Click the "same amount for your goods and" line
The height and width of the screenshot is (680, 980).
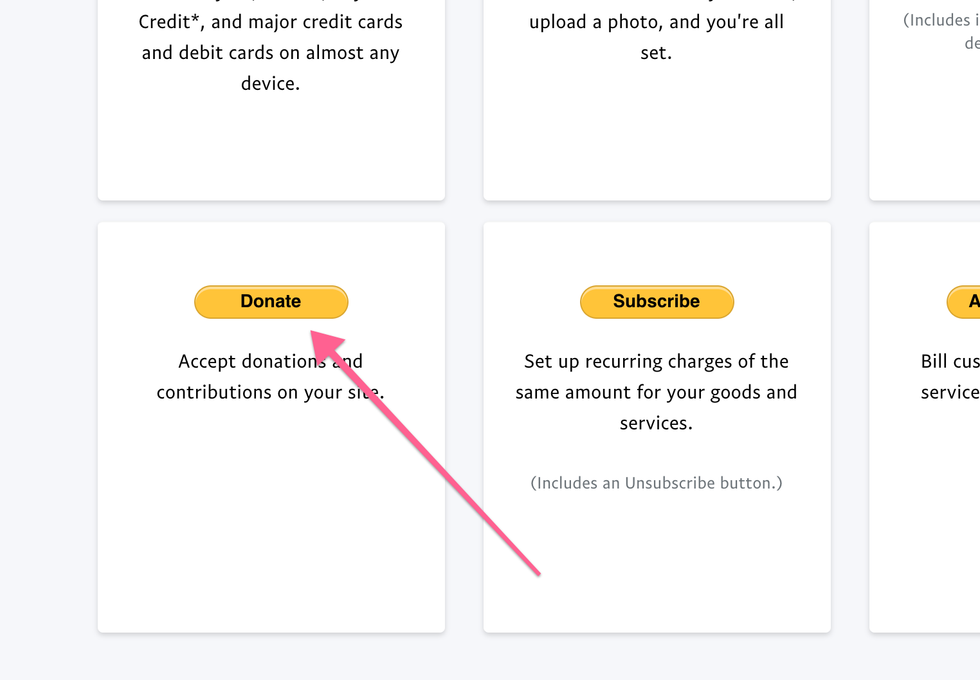(x=656, y=392)
